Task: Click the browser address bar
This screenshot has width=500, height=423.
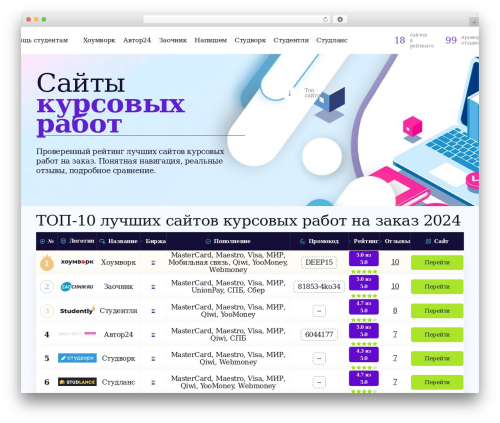Action: pos(236,20)
